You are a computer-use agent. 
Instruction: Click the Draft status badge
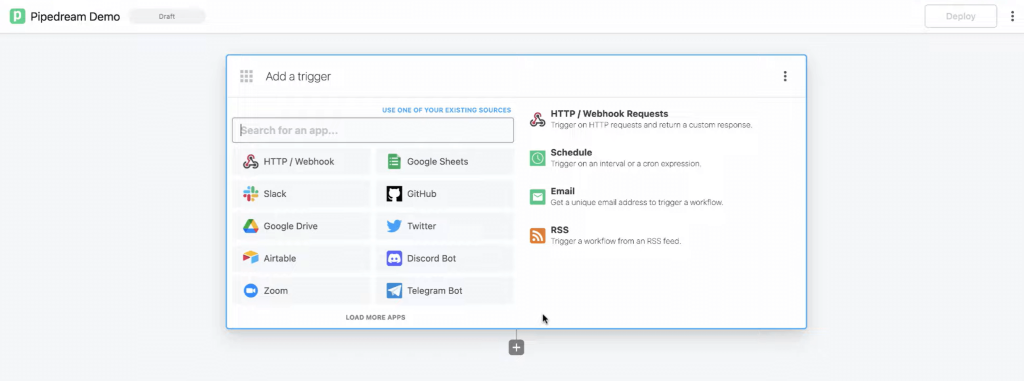pyautogui.click(x=167, y=16)
